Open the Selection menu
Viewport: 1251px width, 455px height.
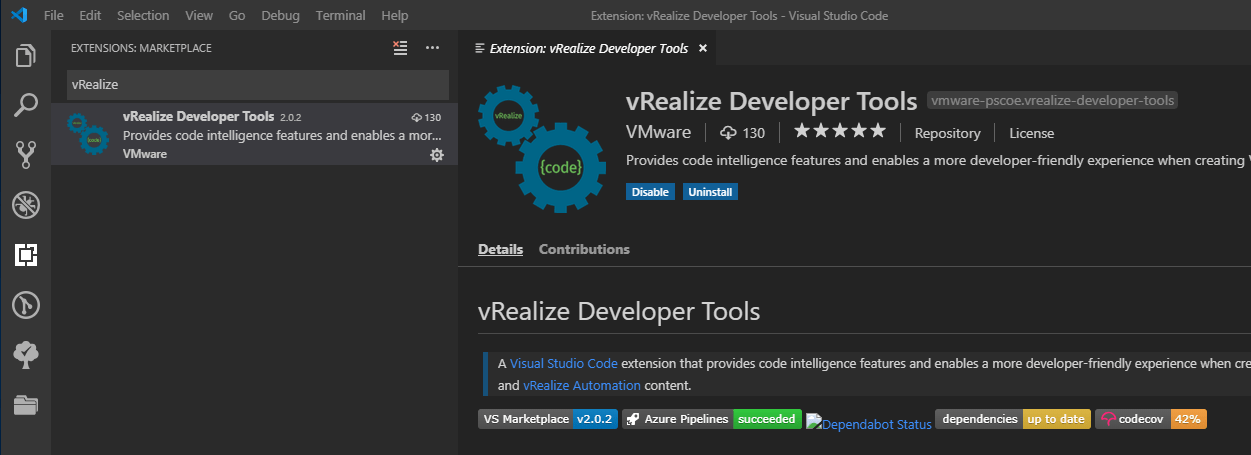tap(143, 16)
